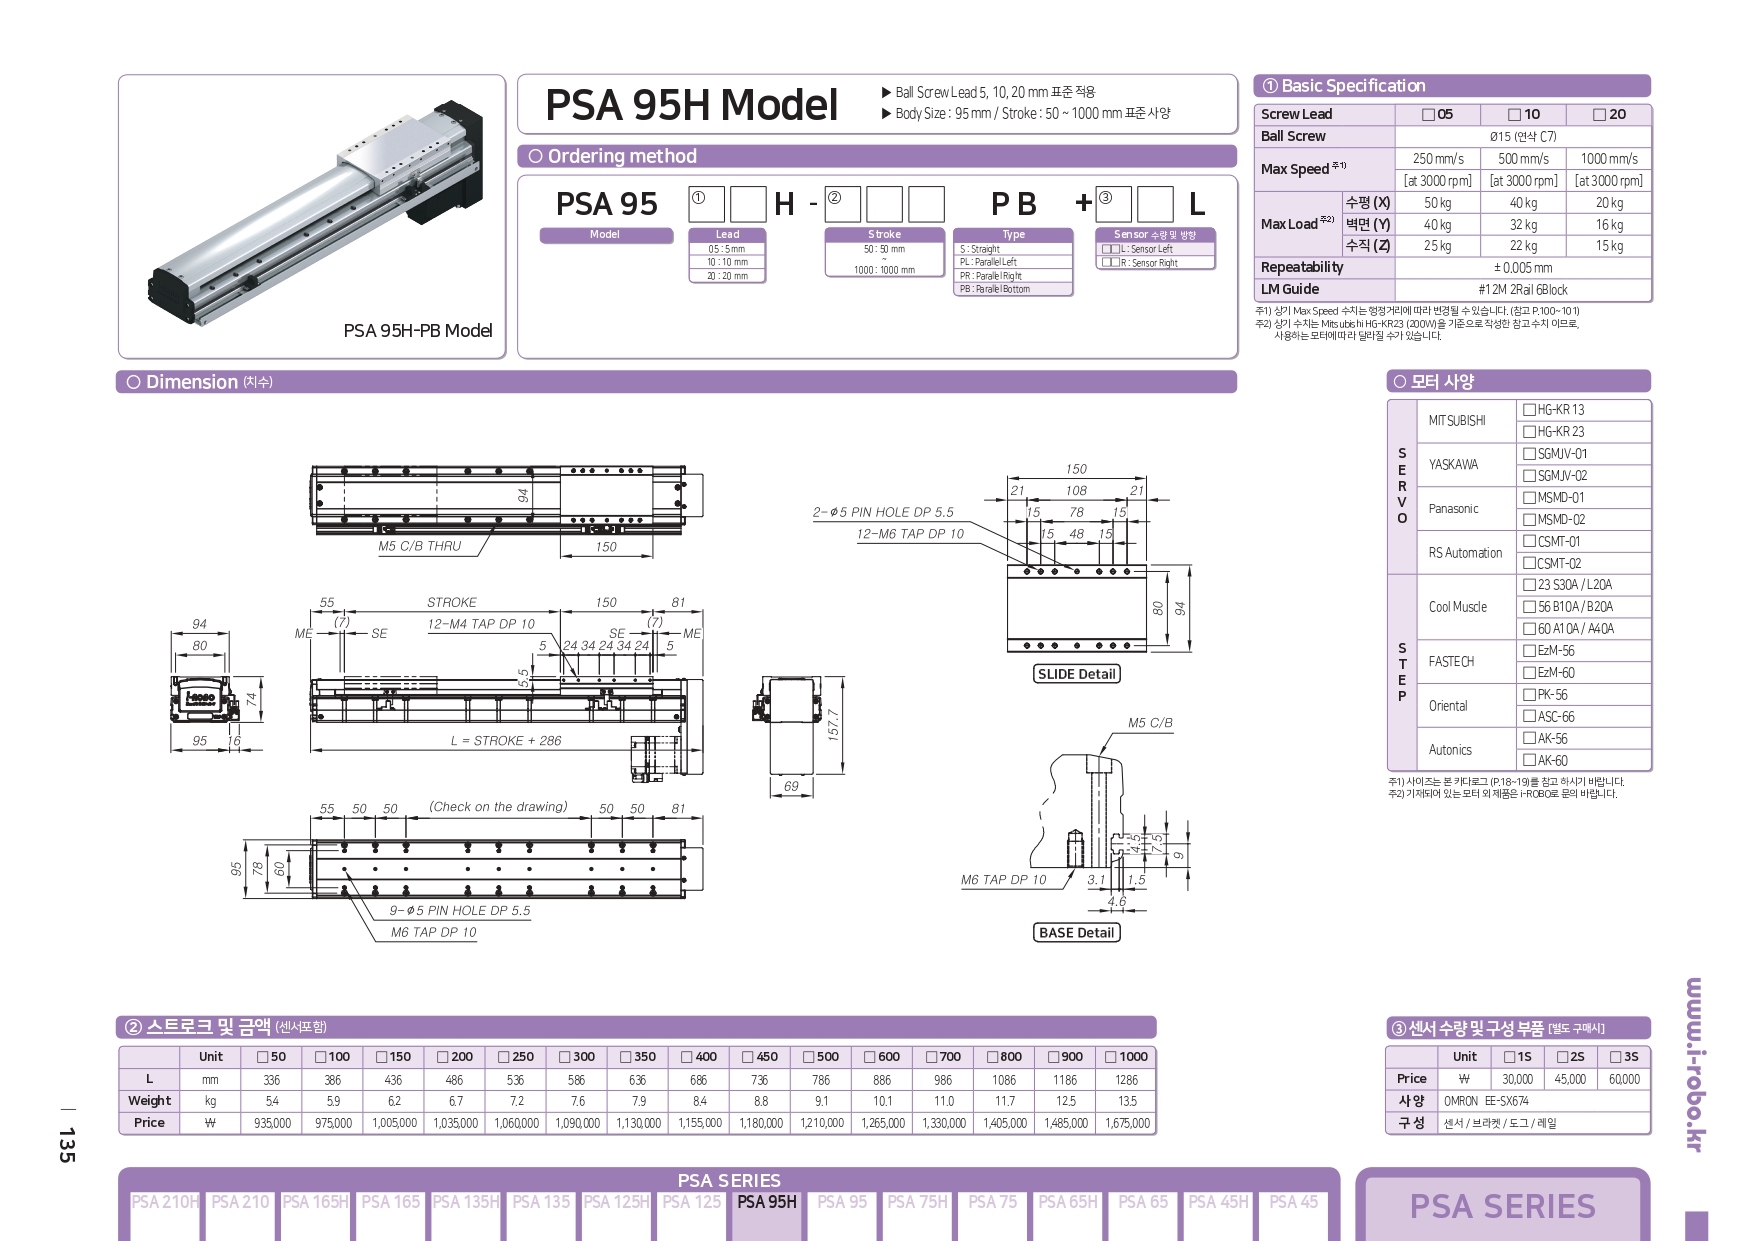Click the Ordering method header

[877, 156]
